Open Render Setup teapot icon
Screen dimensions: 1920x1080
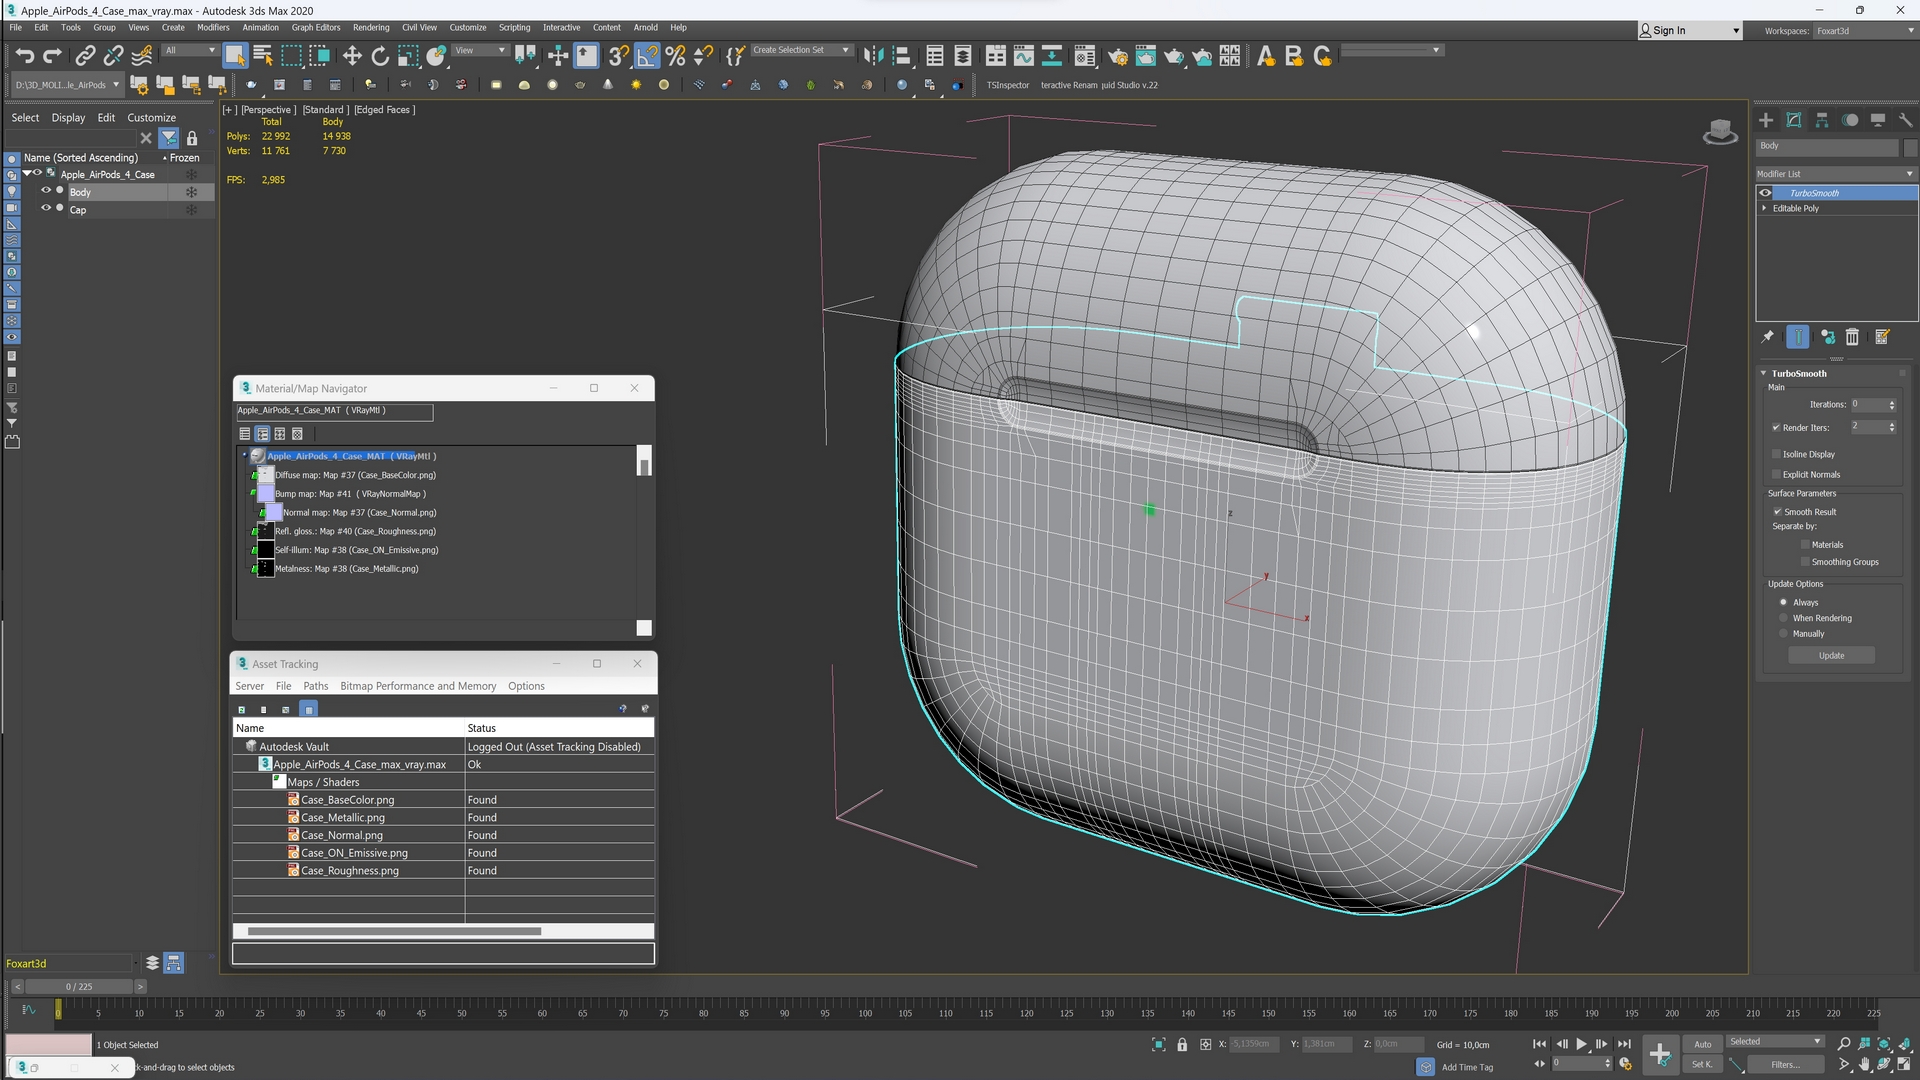click(1118, 56)
